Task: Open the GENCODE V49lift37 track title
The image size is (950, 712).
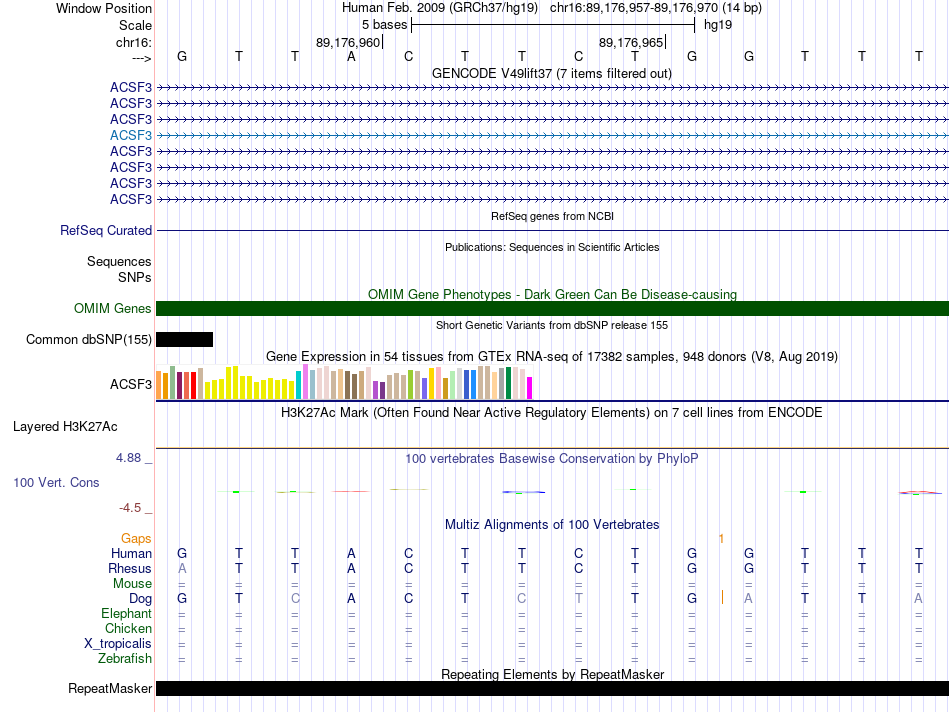Action: tap(552, 73)
